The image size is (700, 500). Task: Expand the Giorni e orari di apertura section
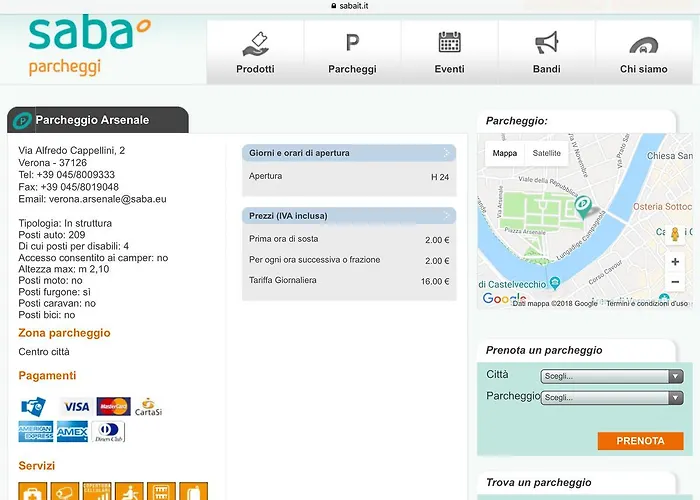click(348, 153)
